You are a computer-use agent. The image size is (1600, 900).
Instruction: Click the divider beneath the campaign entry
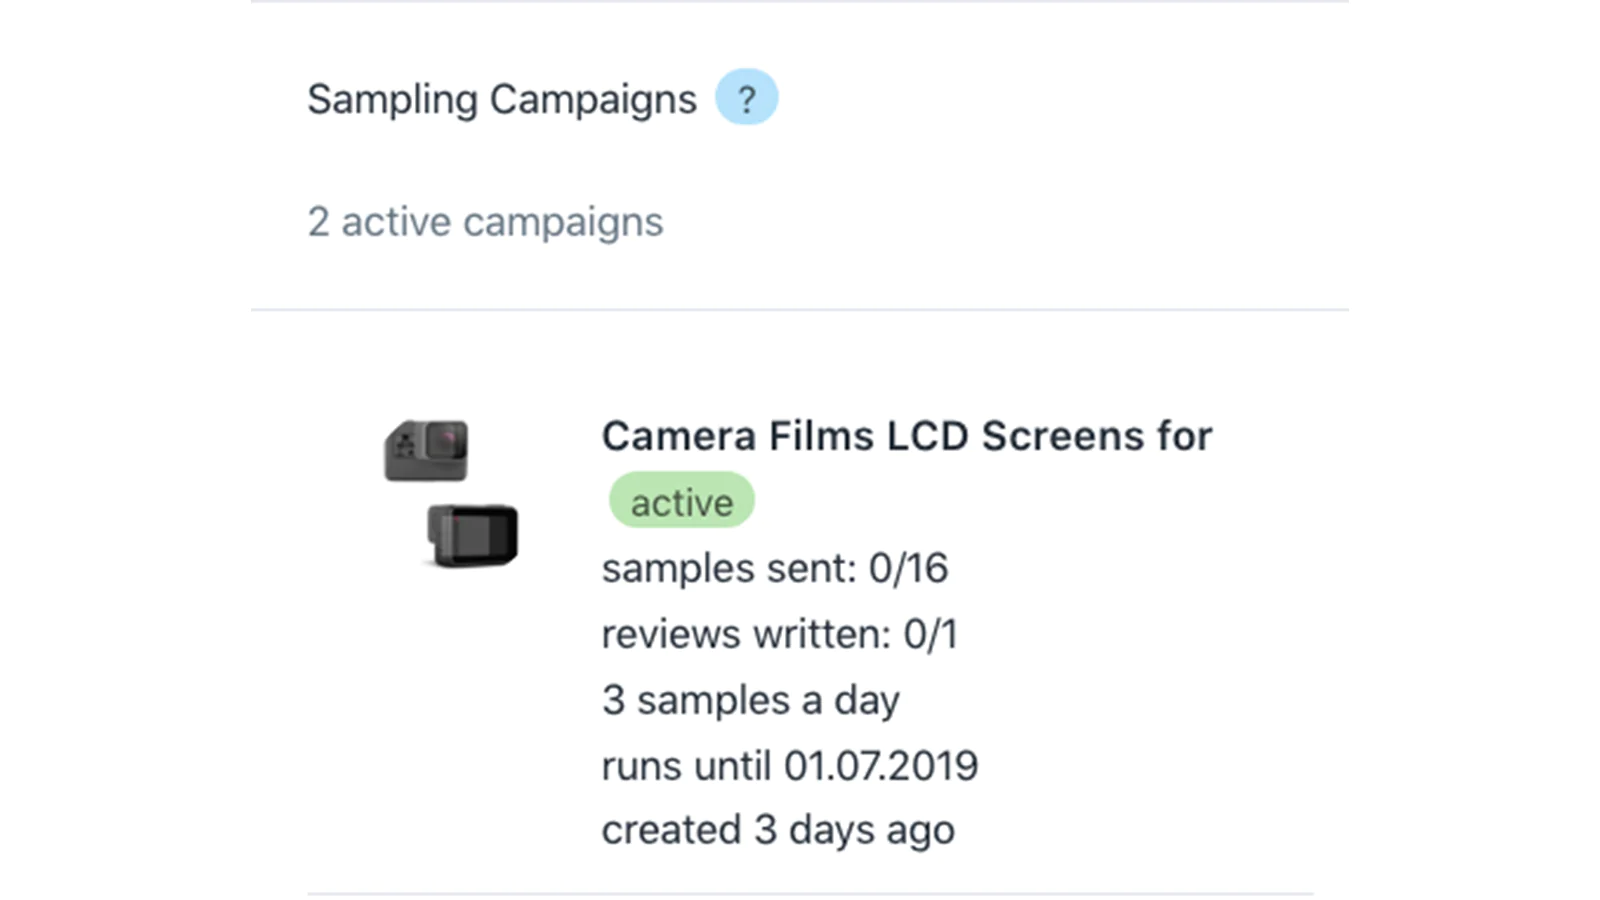point(810,894)
